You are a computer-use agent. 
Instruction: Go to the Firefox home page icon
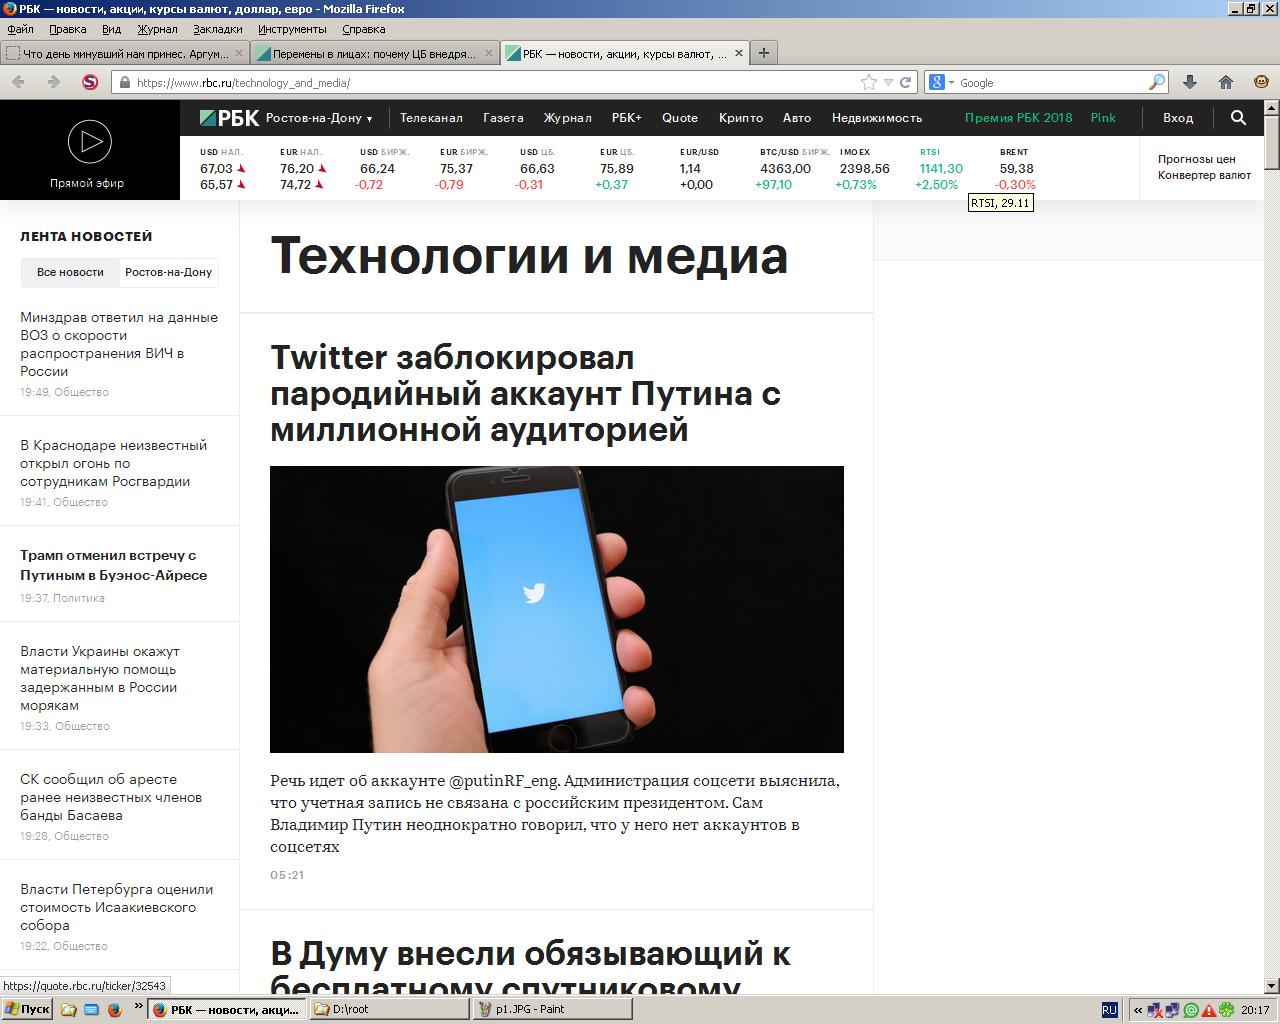(1226, 82)
